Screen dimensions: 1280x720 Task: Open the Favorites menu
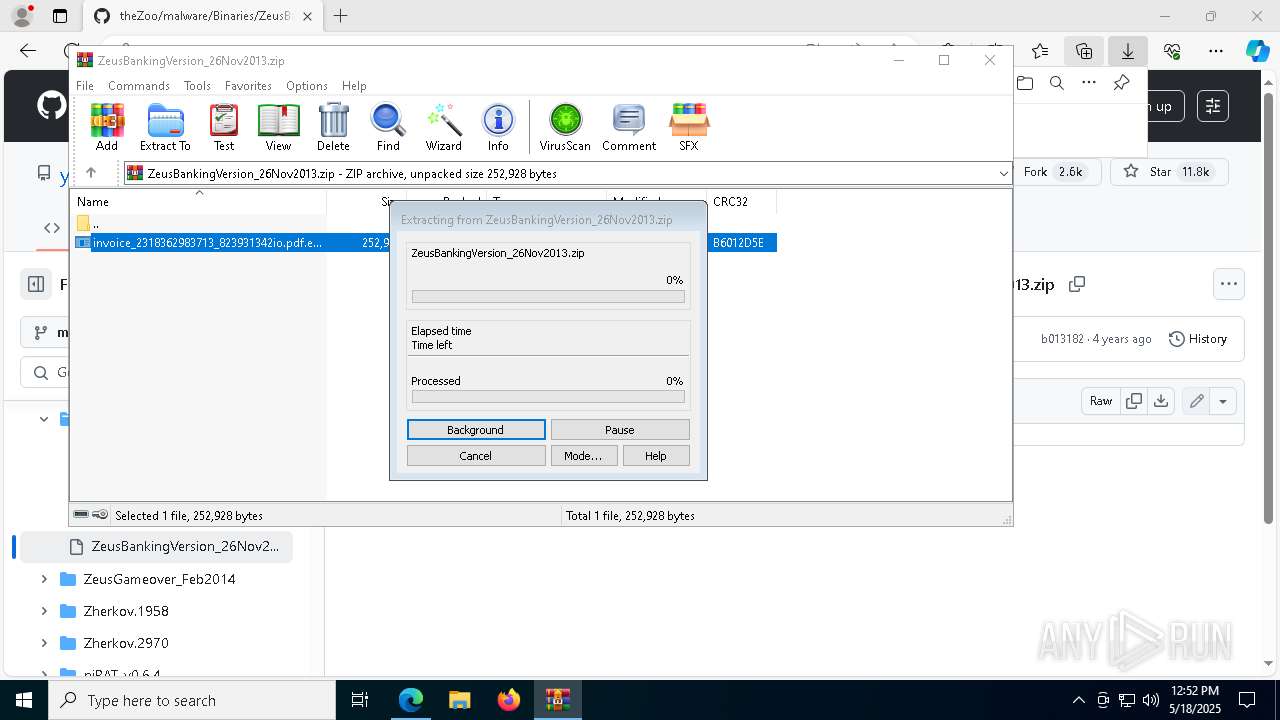(248, 86)
